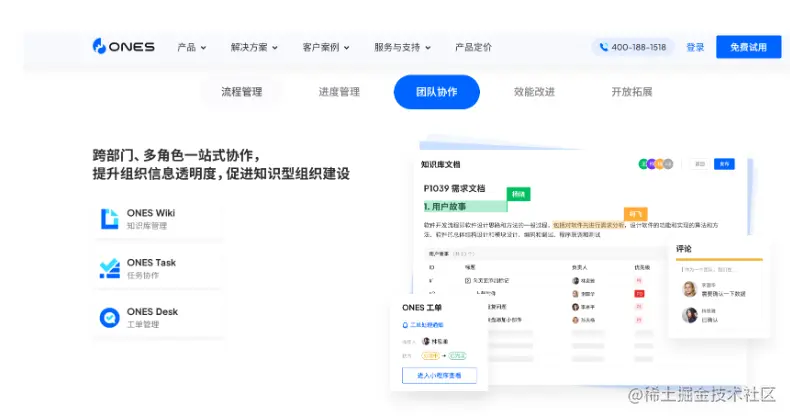Viewport: 790px width, 418px height.
Task: Switch to the 开放拓展 tab
Action: coord(632,92)
